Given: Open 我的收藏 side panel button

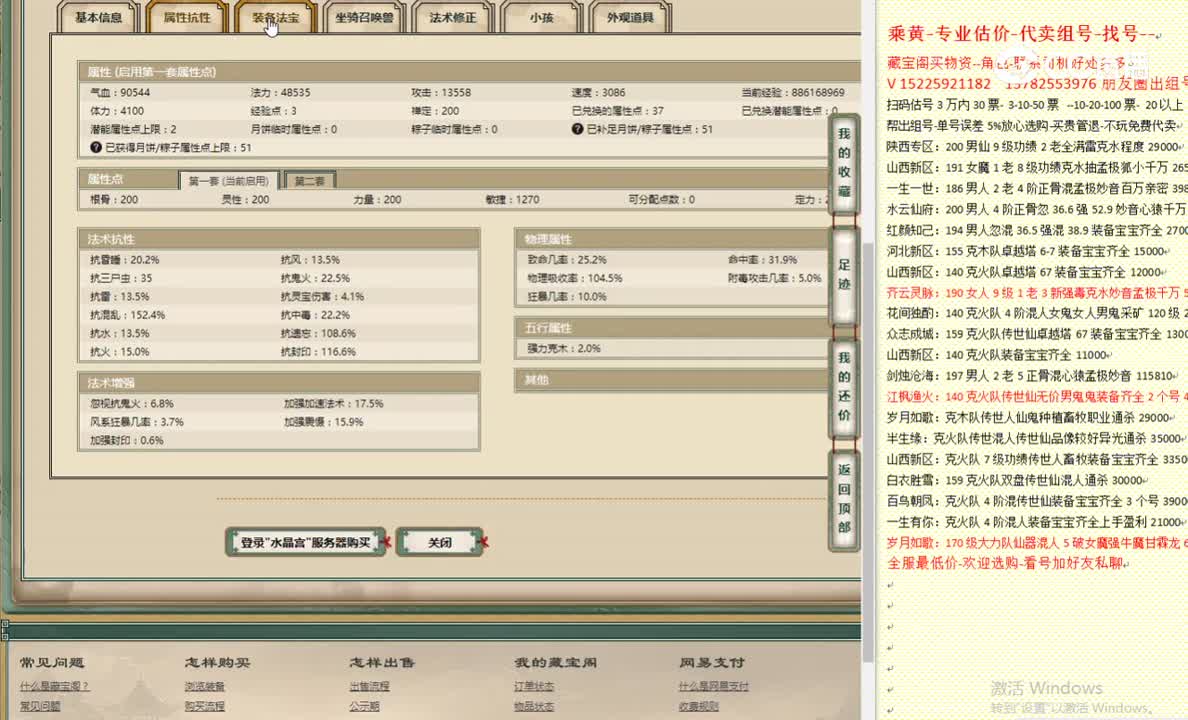Looking at the screenshot, I should point(843,163).
